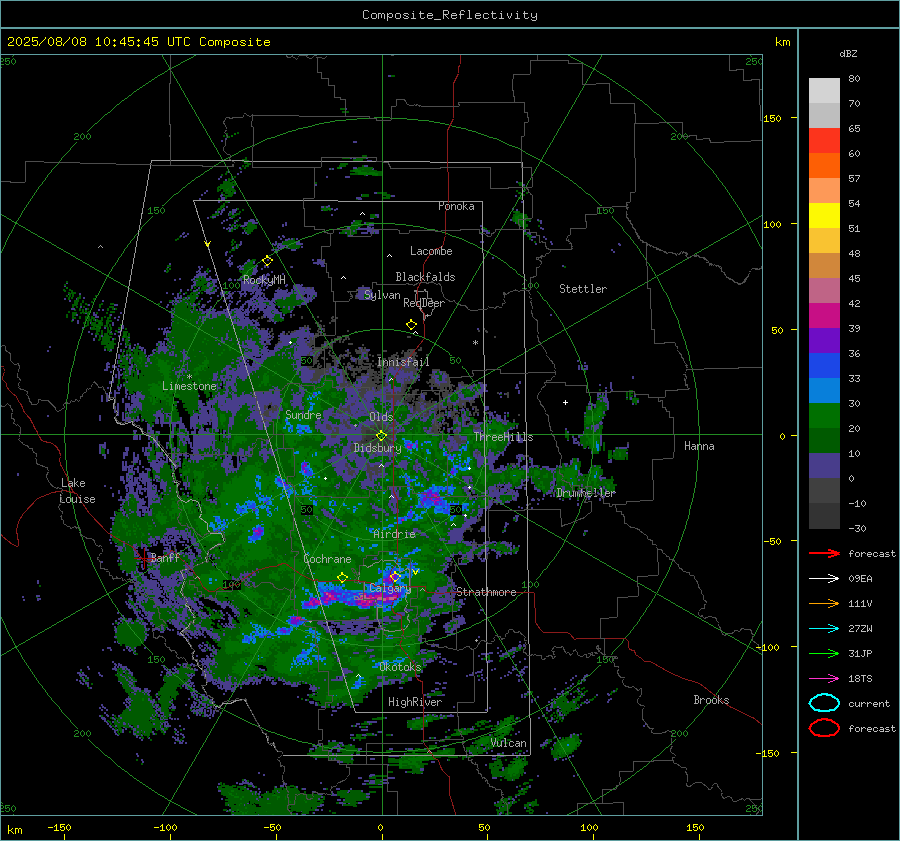Select the red 65 dBZ color swatch
The width and height of the screenshot is (900, 841).
pos(824,140)
